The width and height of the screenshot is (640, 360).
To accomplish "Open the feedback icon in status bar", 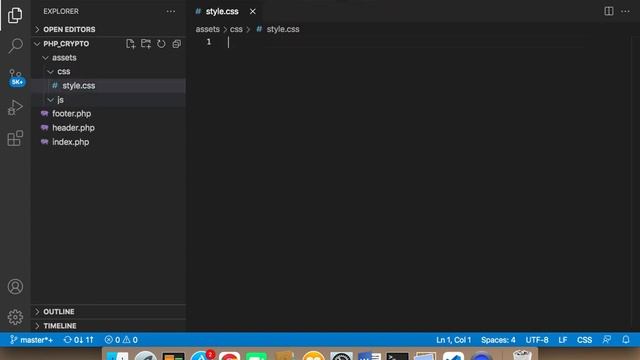I will coord(607,340).
